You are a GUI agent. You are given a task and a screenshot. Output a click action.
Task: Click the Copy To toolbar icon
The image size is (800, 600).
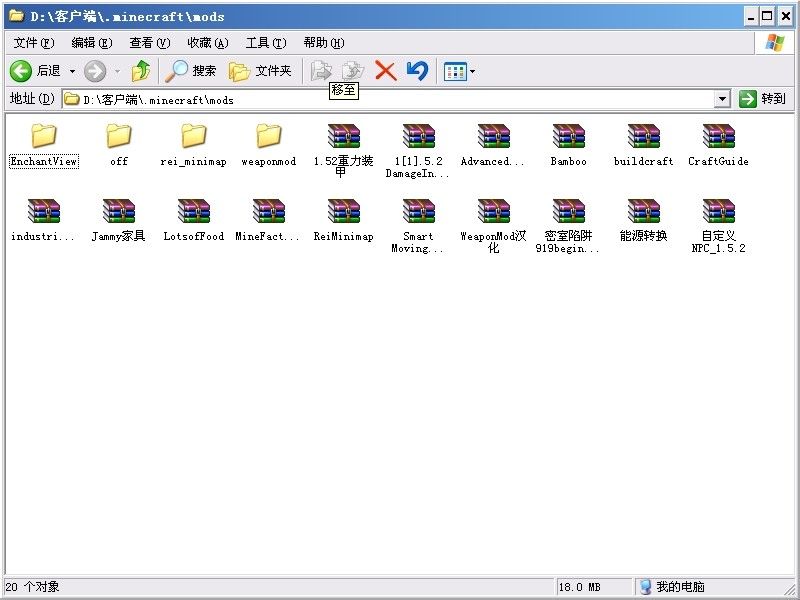(x=353, y=71)
